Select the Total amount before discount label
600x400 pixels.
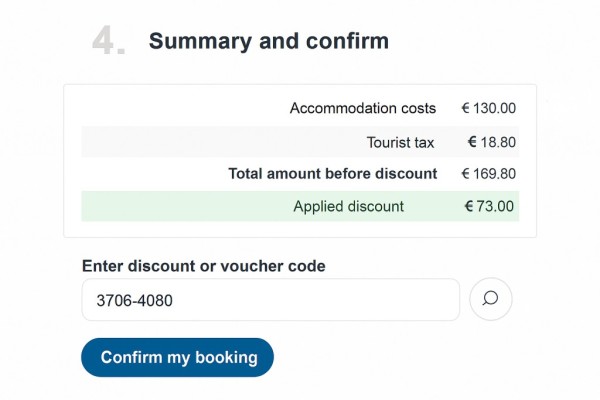coord(332,173)
